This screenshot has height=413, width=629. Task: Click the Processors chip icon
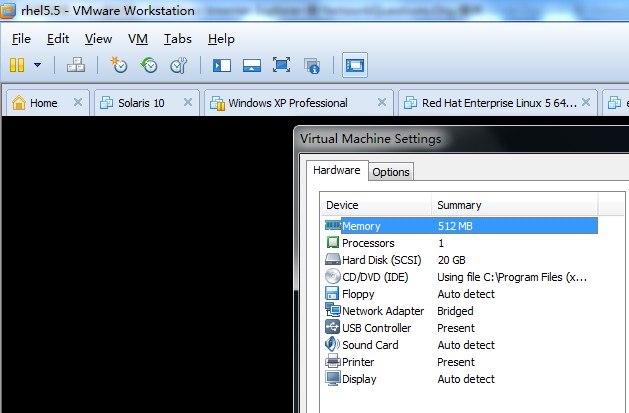[333, 242]
